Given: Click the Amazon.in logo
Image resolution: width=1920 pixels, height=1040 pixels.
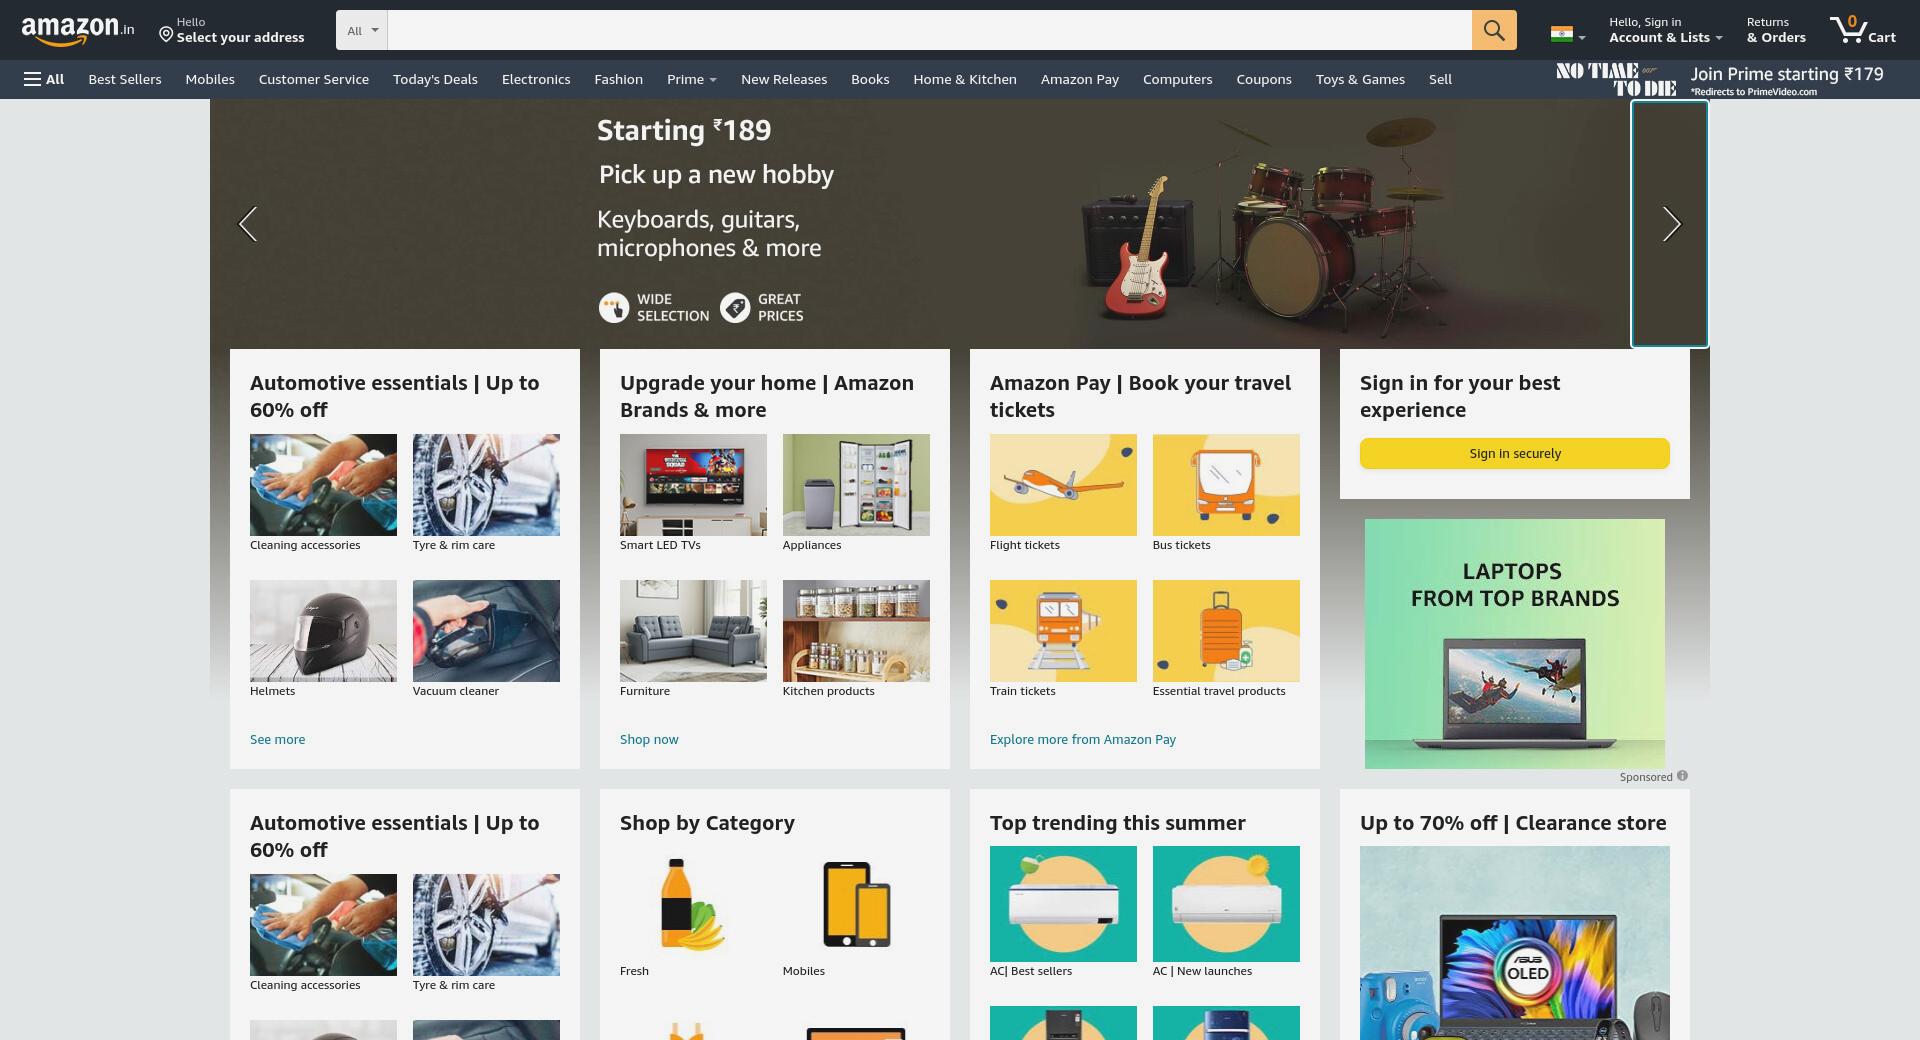Looking at the screenshot, I should point(77,30).
